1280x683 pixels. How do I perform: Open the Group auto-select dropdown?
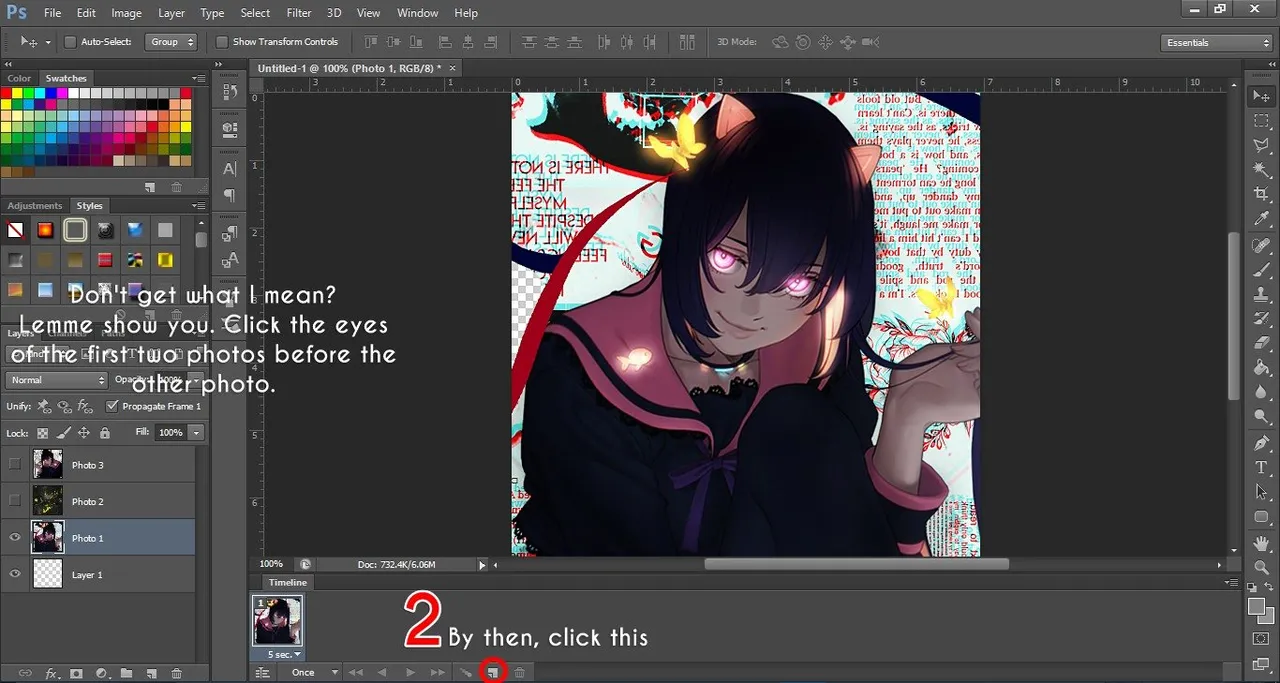[x=172, y=42]
